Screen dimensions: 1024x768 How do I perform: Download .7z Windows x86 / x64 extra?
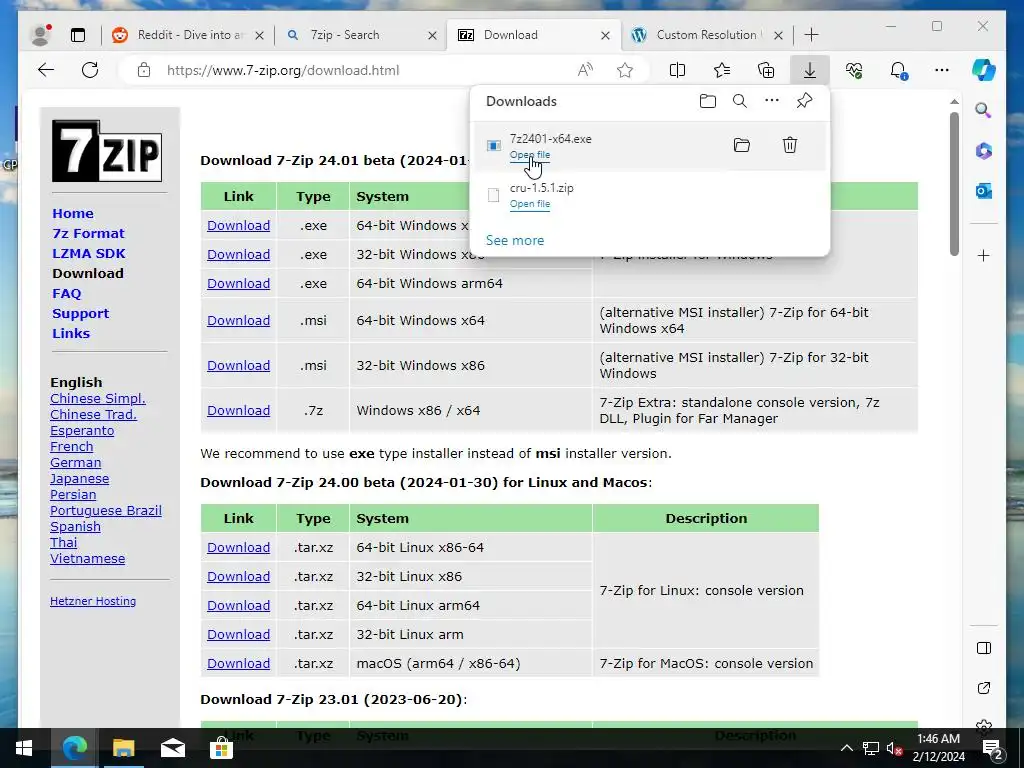(238, 411)
